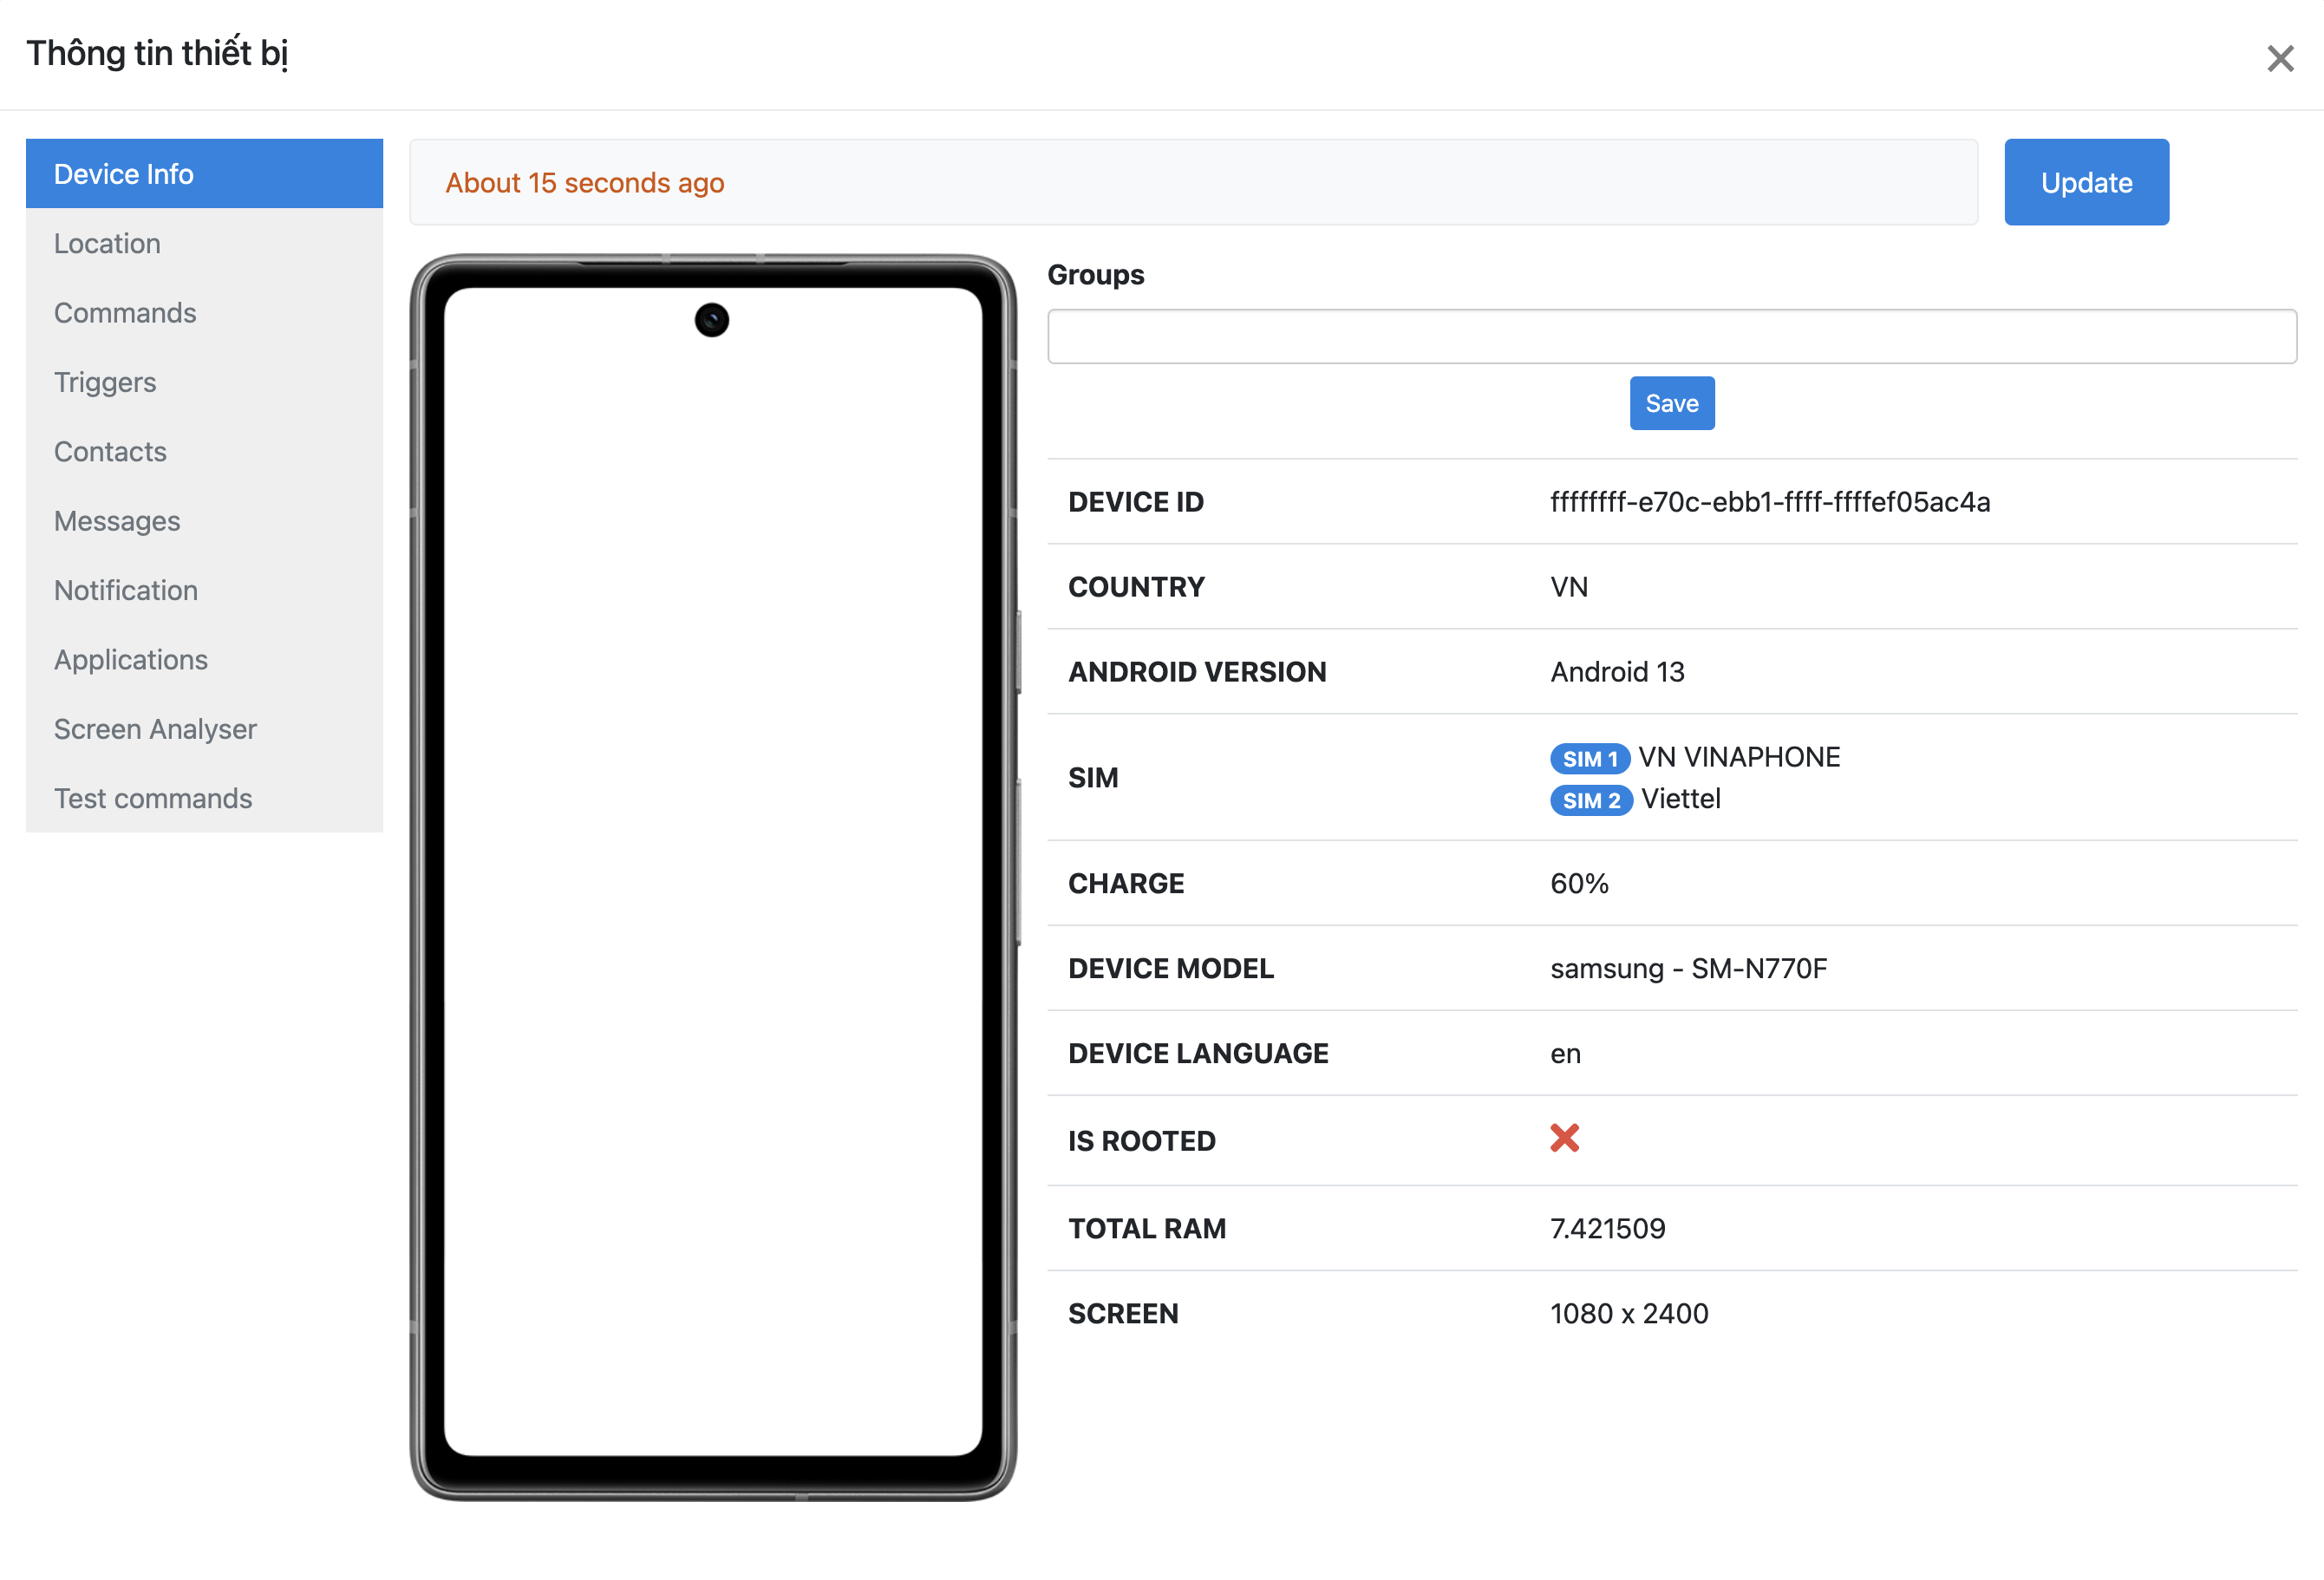Open the Device Info tab
This screenshot has width=2324, height=1580.
click(x=204, y=174)
